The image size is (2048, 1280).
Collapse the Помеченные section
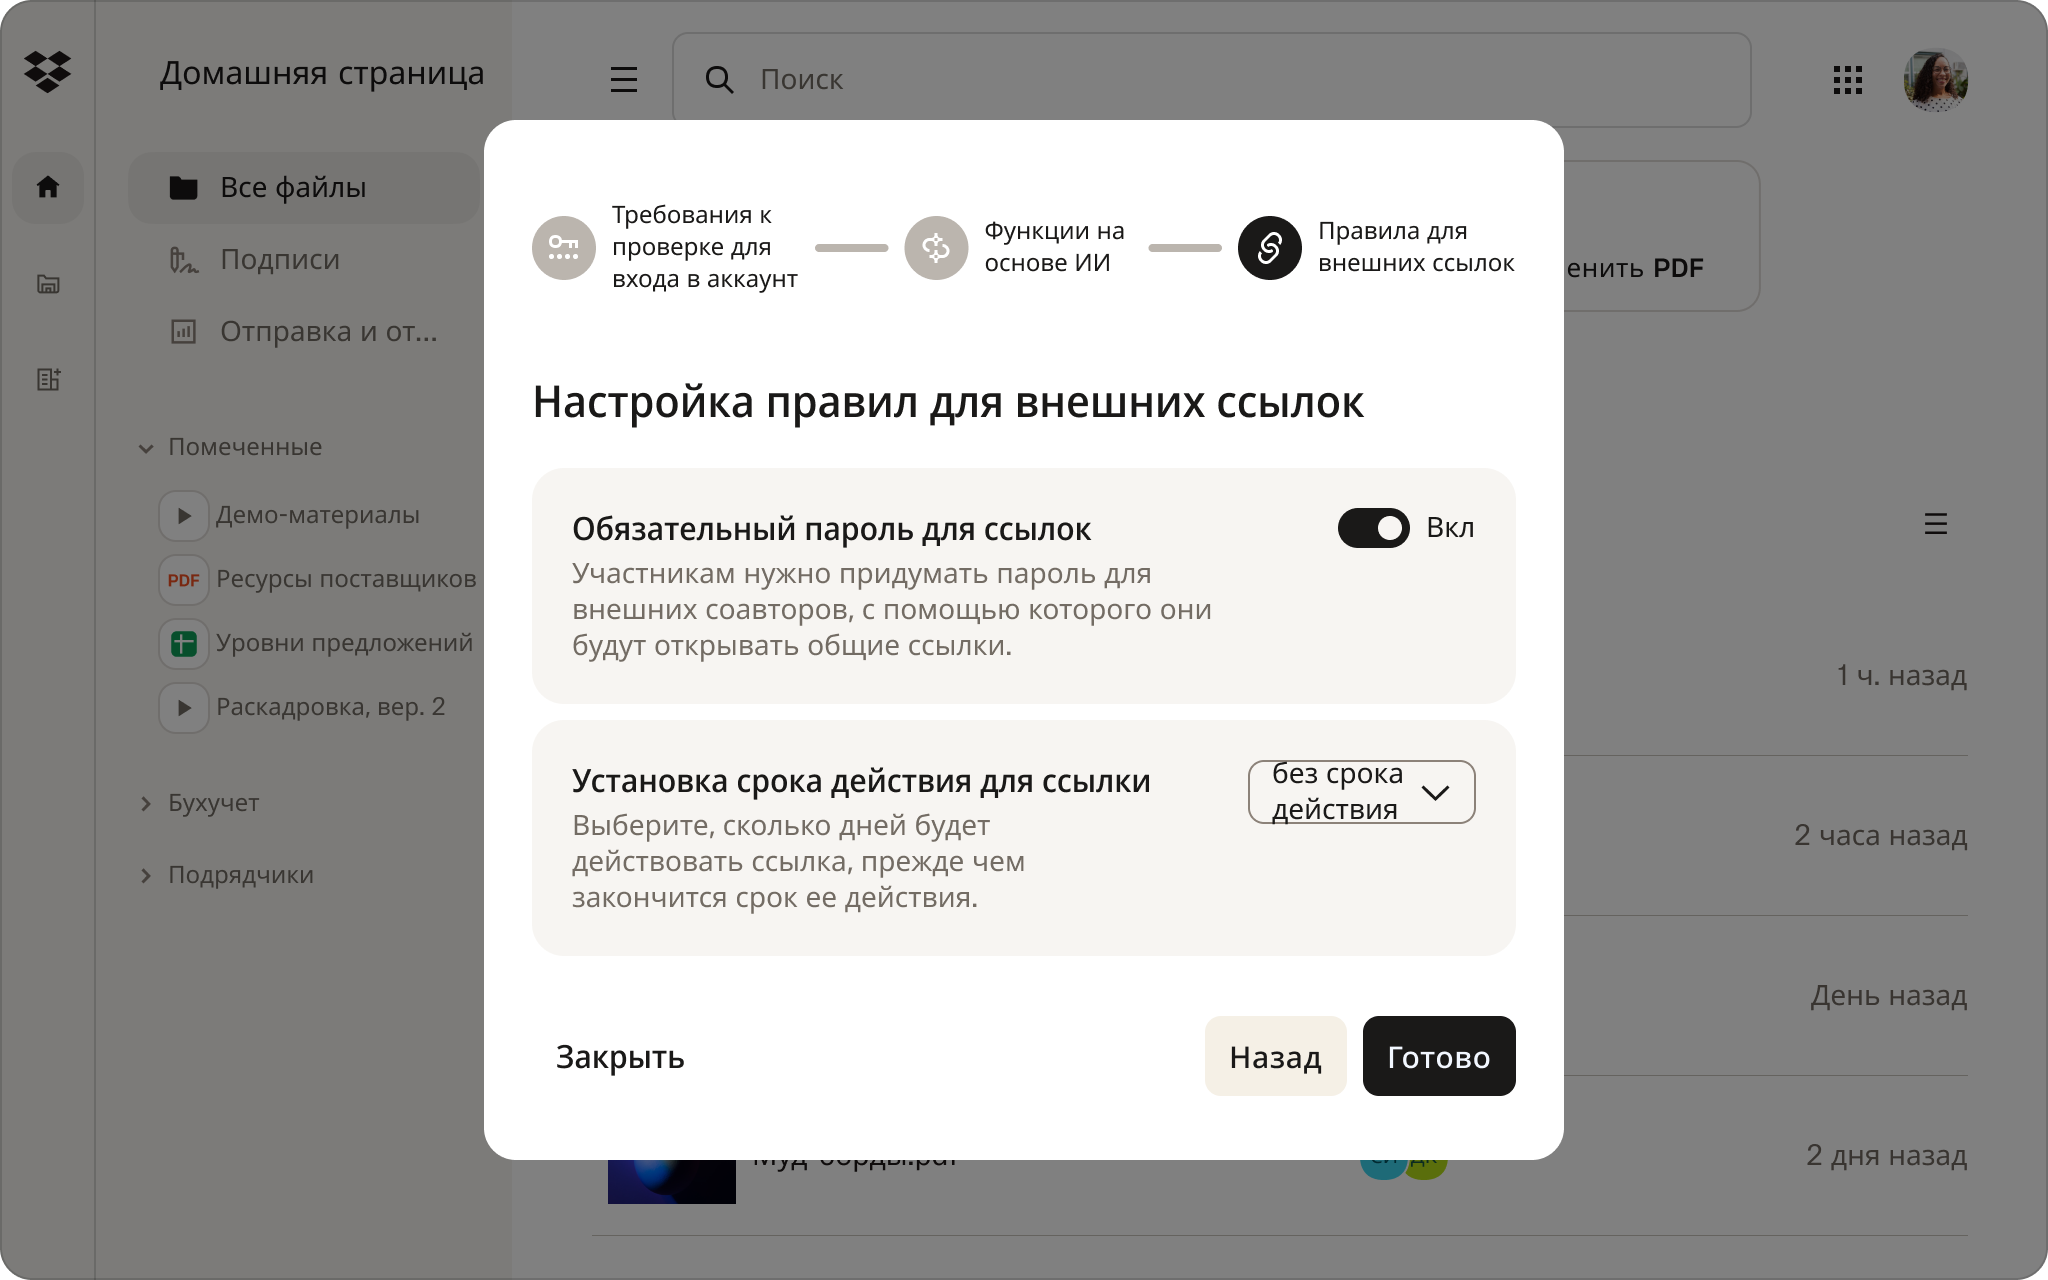pyautogui.click(x=146, y=448)
